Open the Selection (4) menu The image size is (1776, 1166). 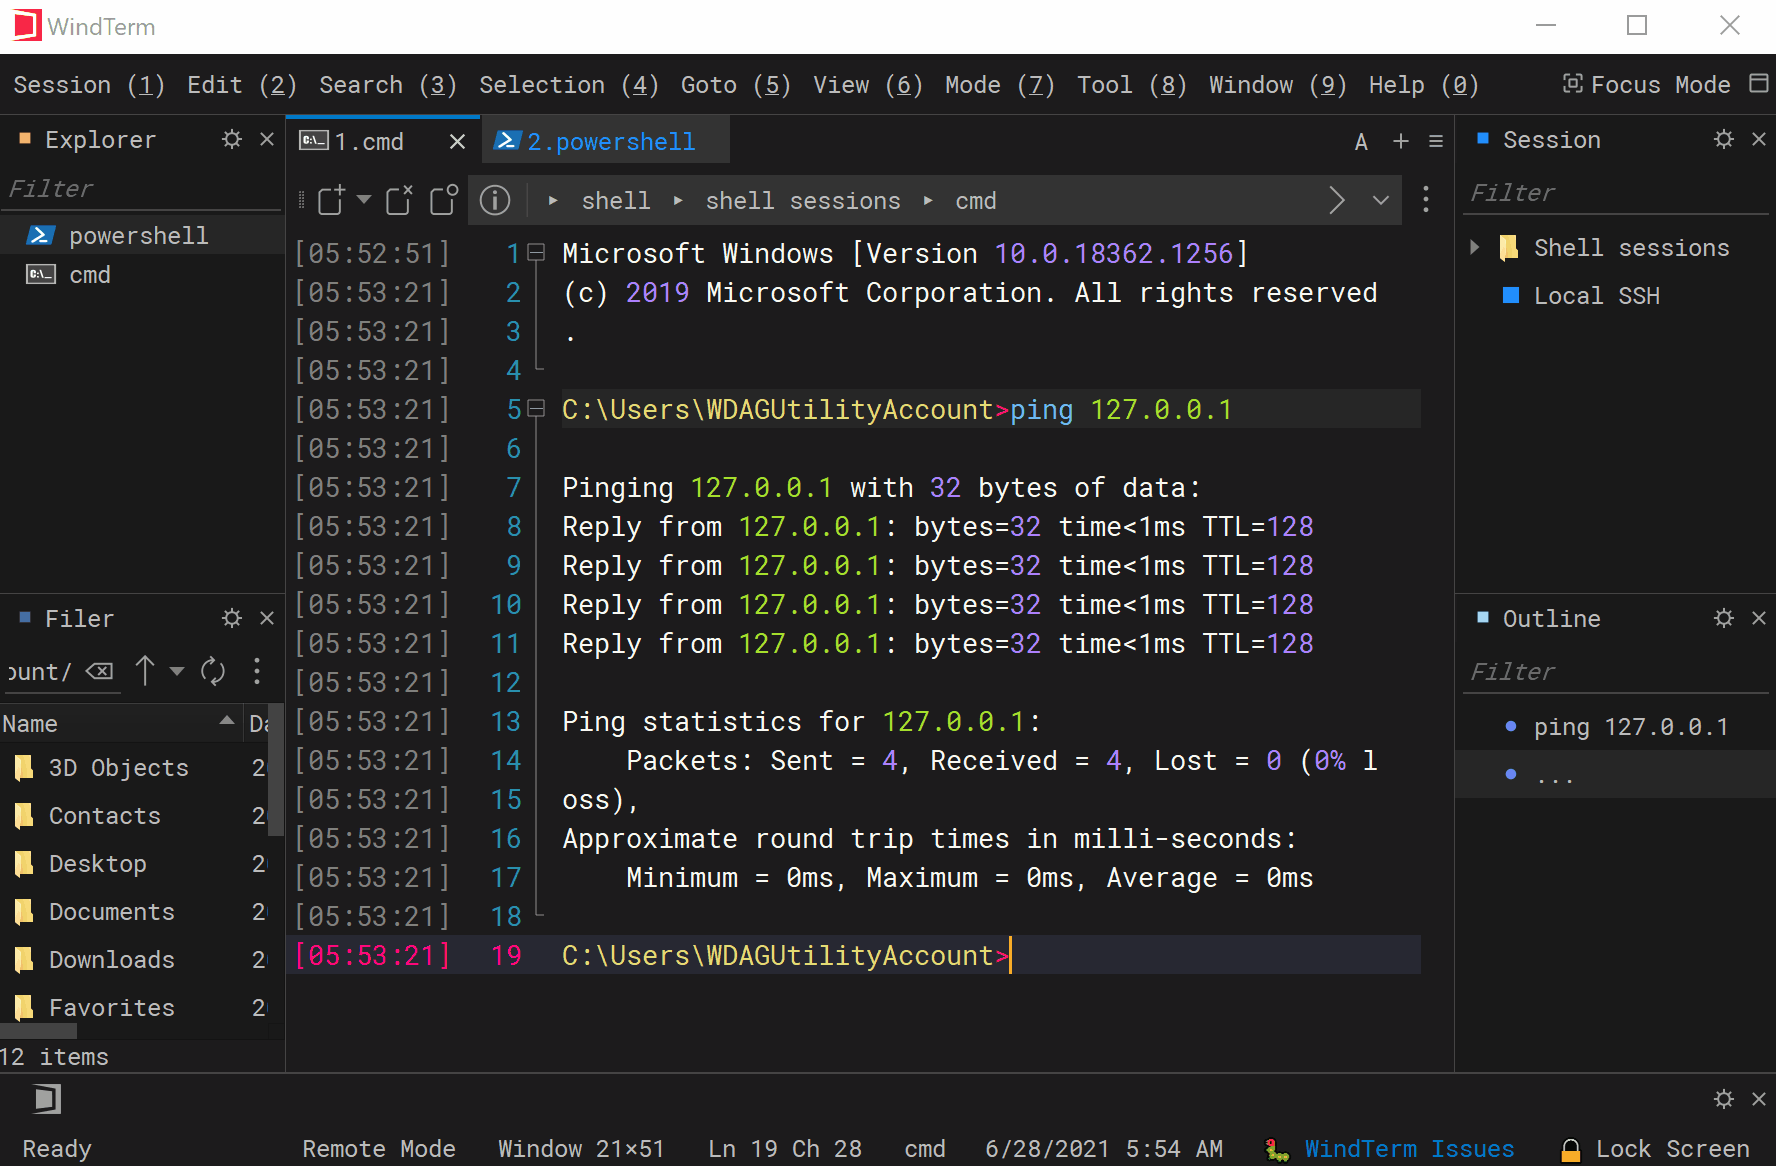(569, 85)
